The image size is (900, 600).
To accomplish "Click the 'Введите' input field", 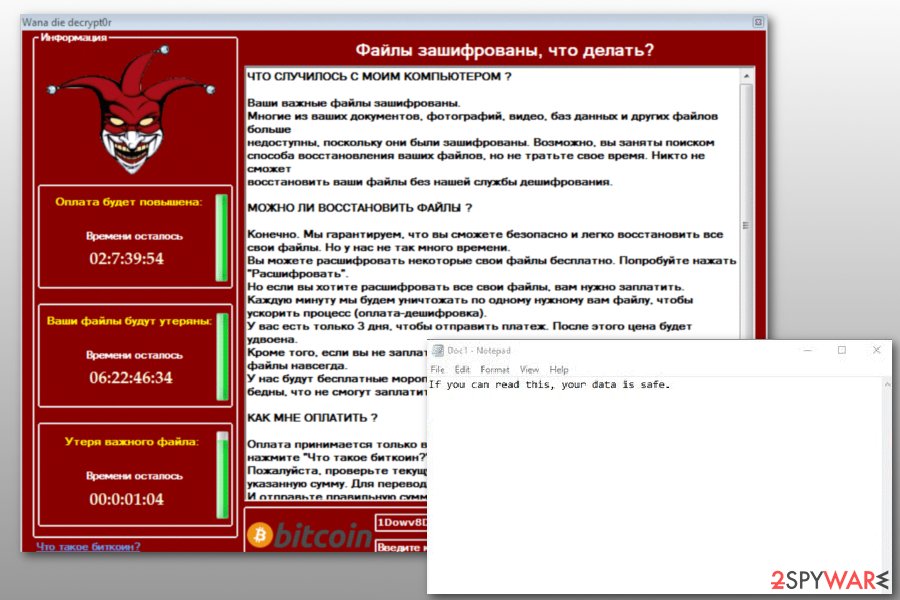I will (x=402, y=547).
